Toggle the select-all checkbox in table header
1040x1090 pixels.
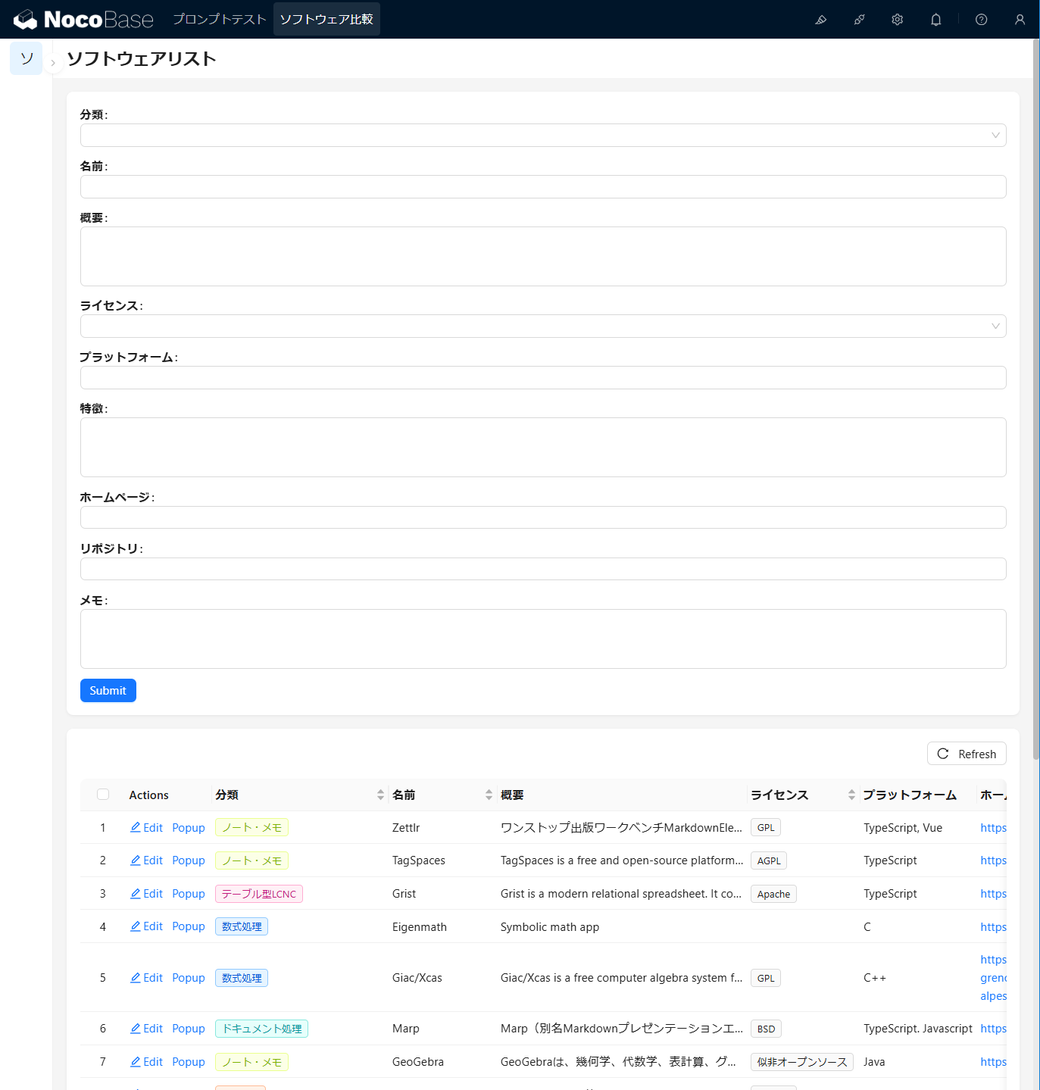(x=103, y=795)
